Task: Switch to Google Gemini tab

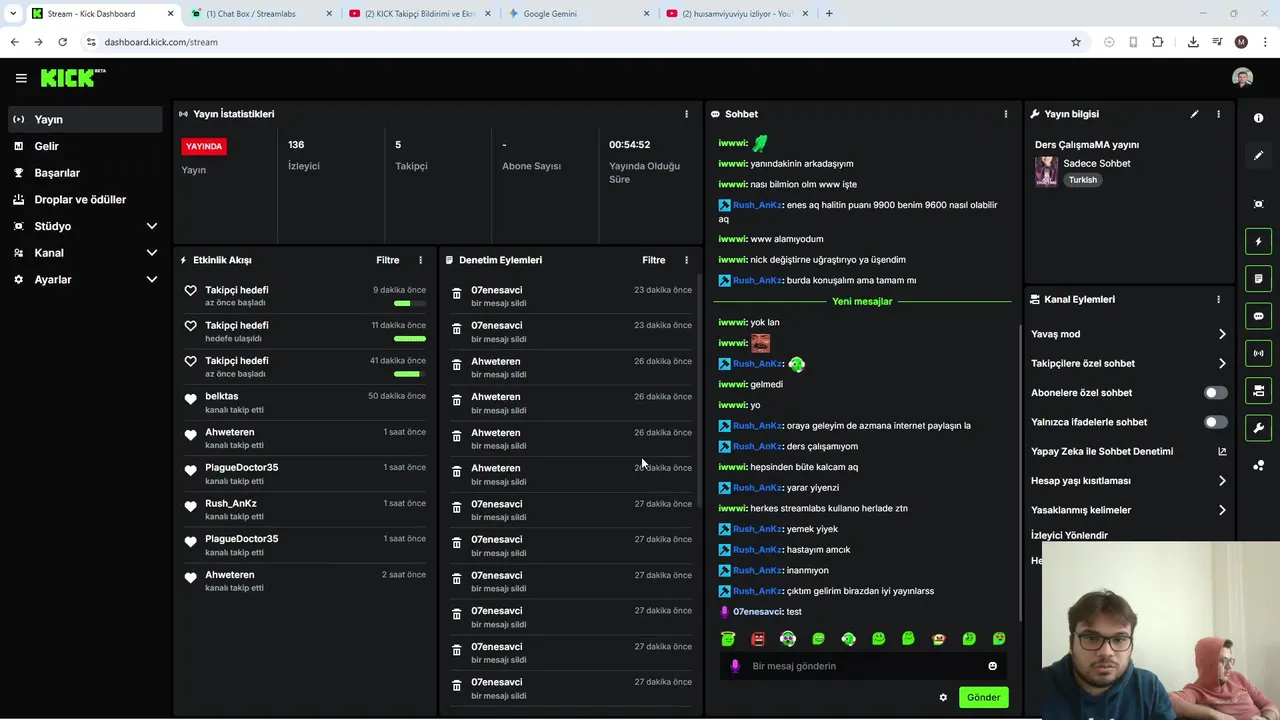Action: click(580, 14)
